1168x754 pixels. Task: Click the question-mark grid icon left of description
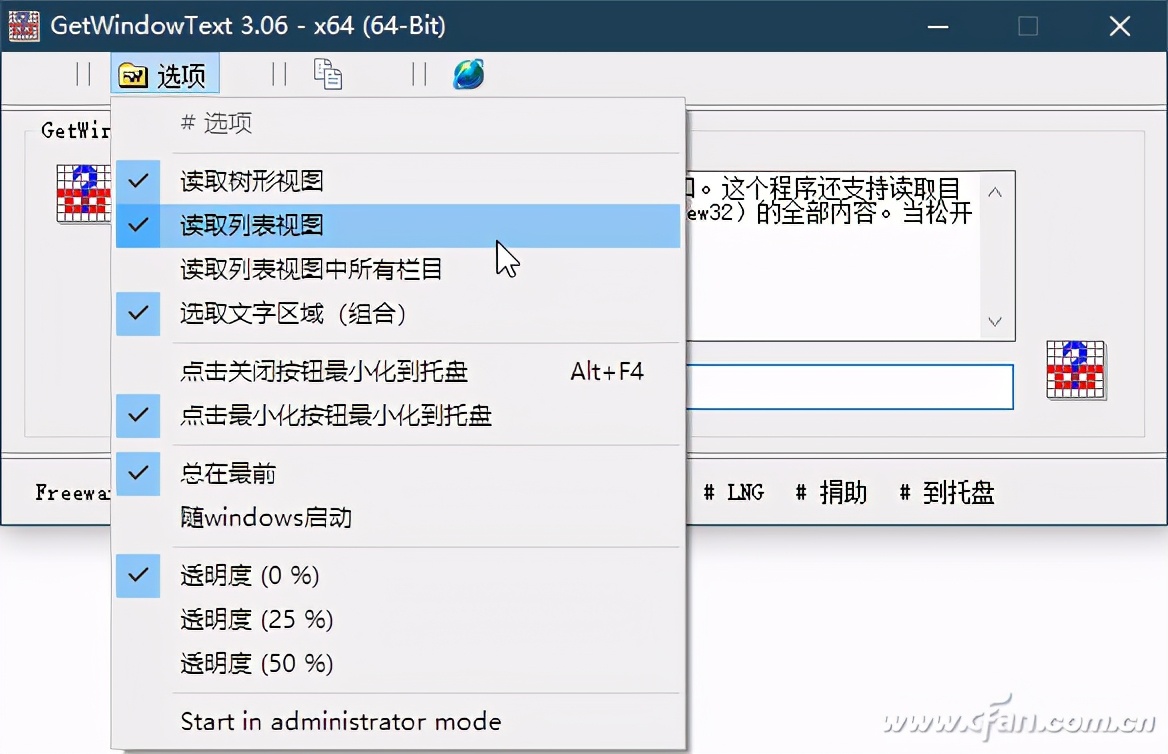(83, 193)
